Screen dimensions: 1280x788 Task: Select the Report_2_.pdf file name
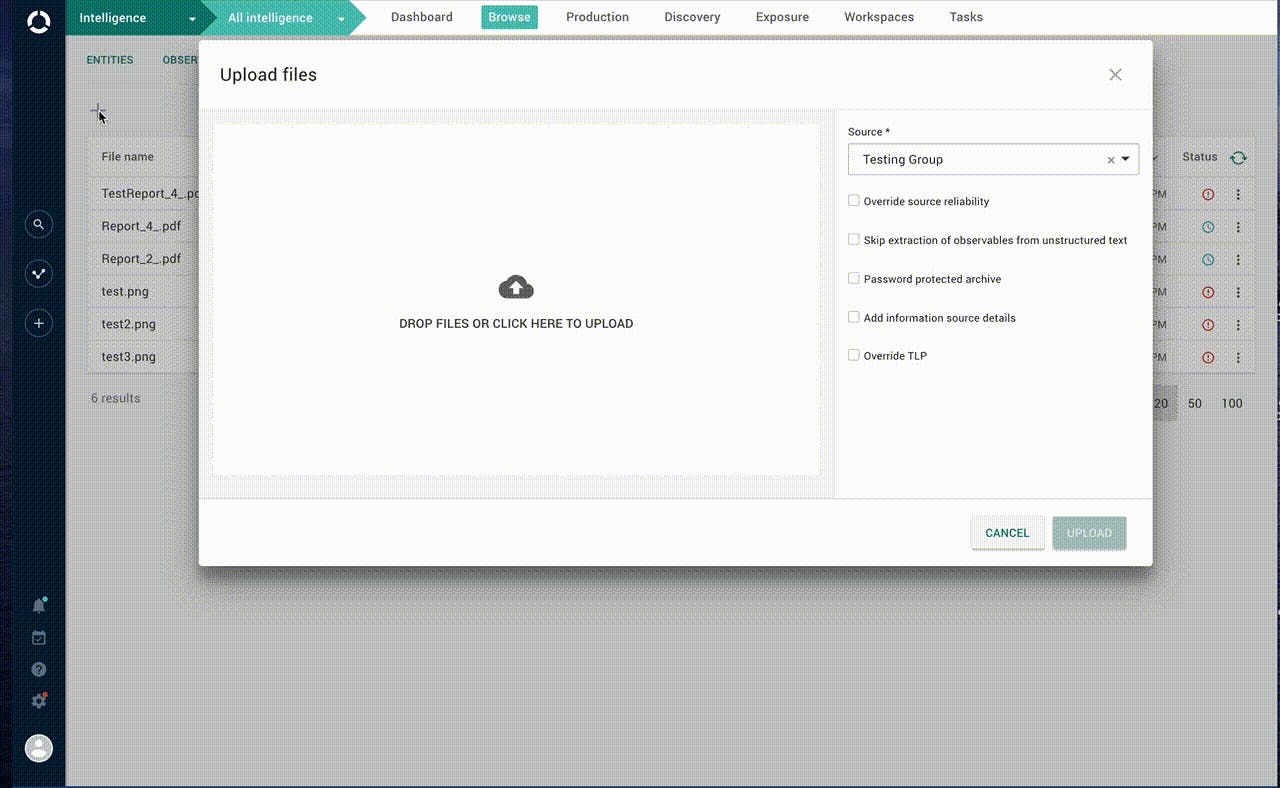pyautogui.click(x=141, y=259)
